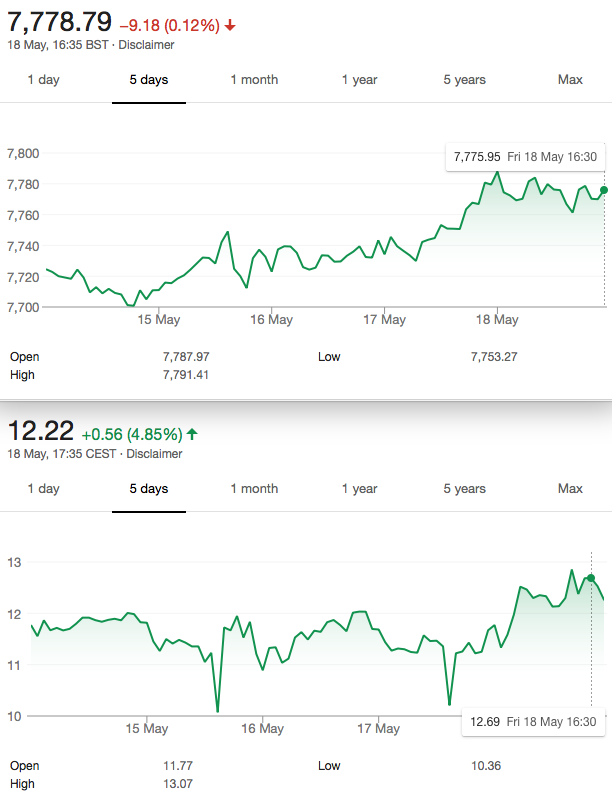Select the 1 day tab in the bottom chart
Screen dimensions: 612x799
(x=43, y=489)
